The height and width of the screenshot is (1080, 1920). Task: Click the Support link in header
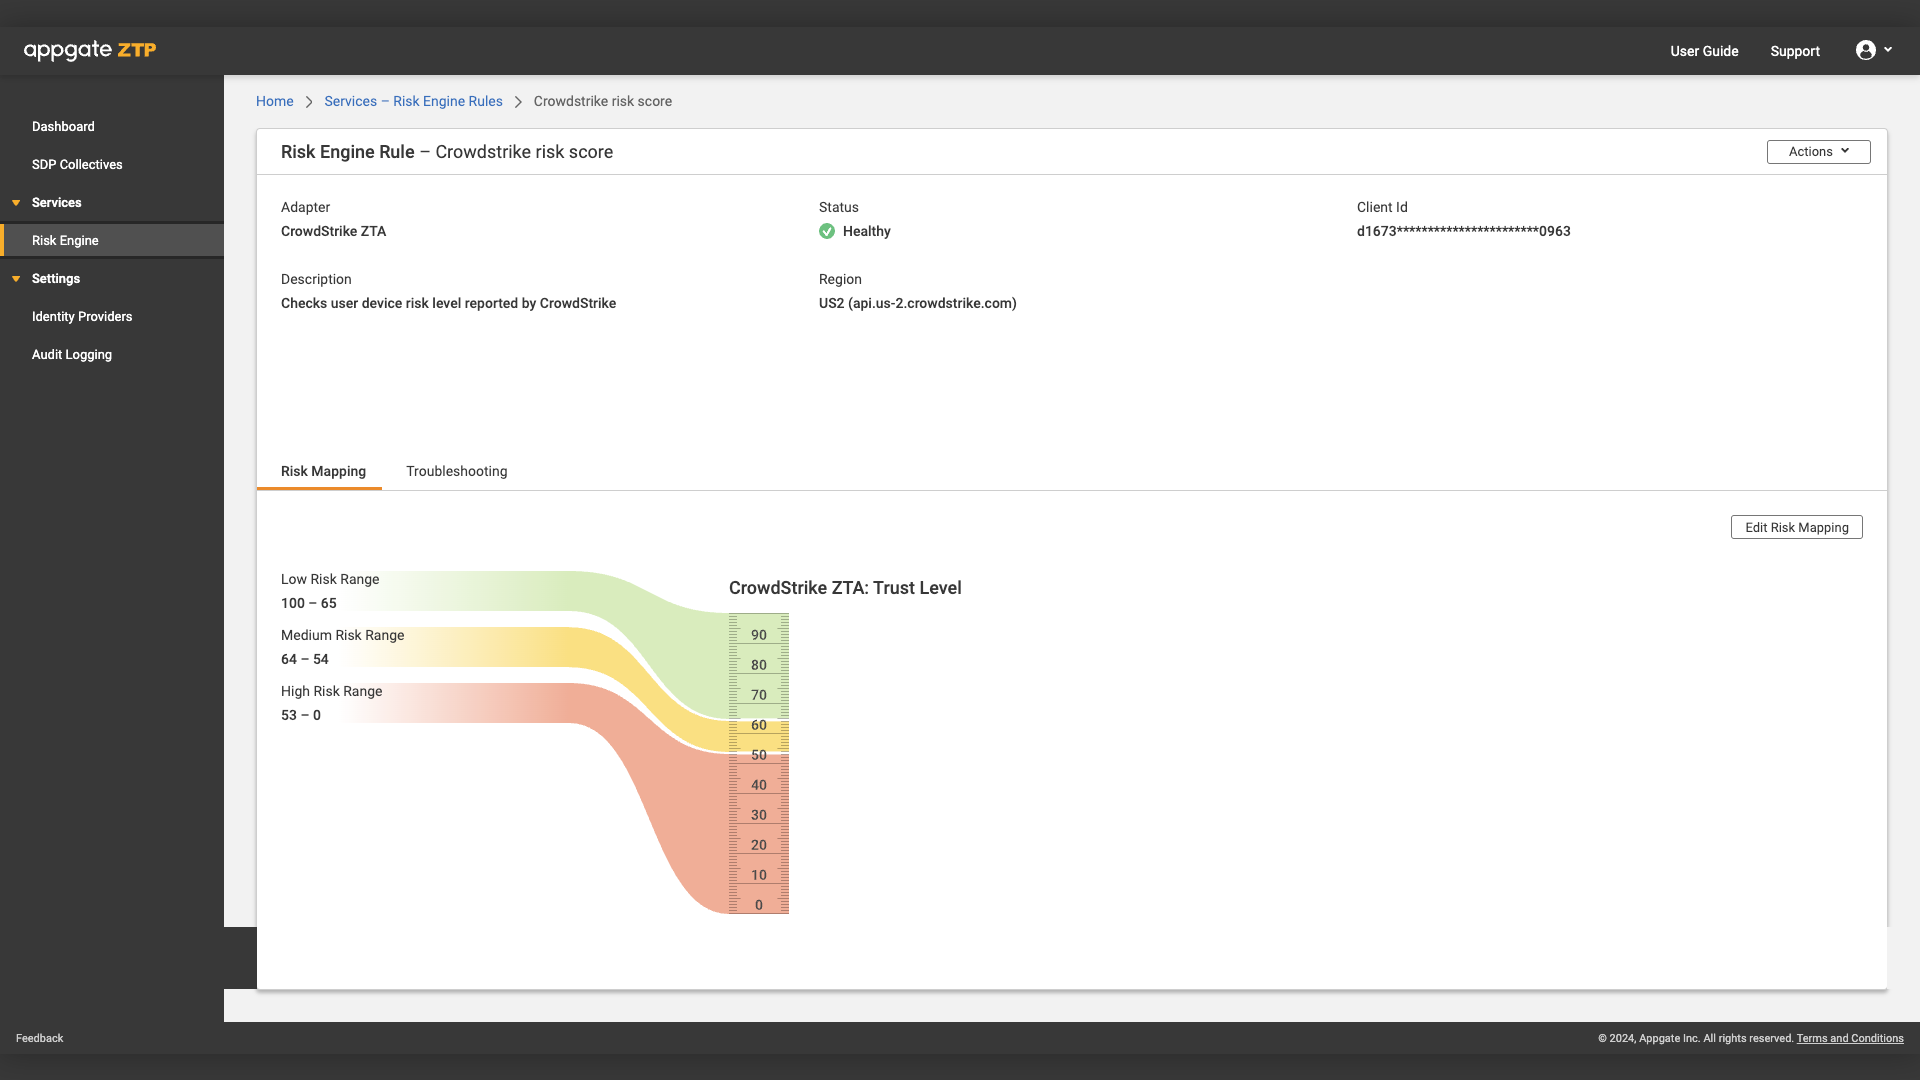pos(1794,51)
